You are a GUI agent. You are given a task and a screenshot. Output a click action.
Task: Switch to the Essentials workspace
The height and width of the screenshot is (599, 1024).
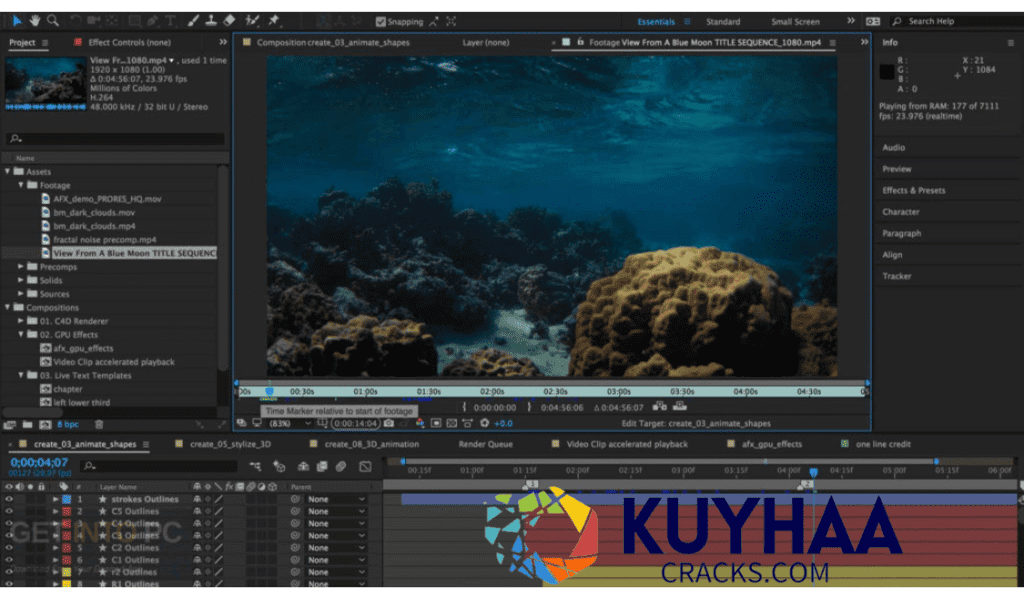[x=656, y=20]
